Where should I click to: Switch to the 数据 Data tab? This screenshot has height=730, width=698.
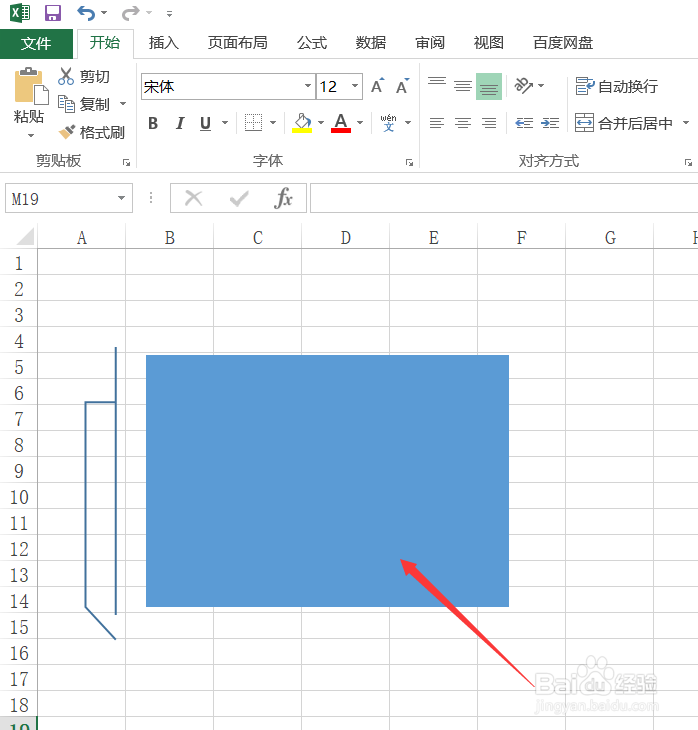tap(371, 43)
